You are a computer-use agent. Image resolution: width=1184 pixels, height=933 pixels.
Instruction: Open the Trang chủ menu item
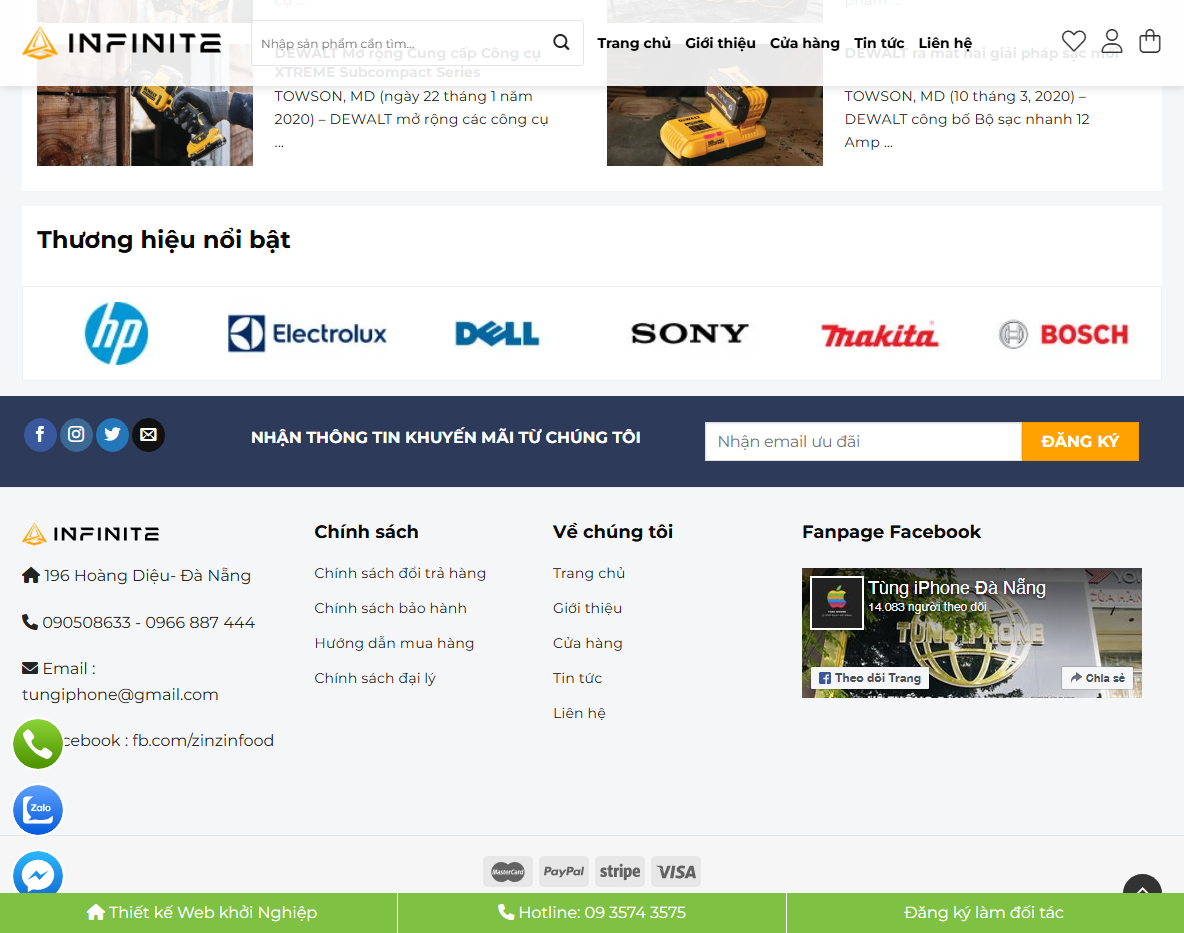[x=634, y=43]
